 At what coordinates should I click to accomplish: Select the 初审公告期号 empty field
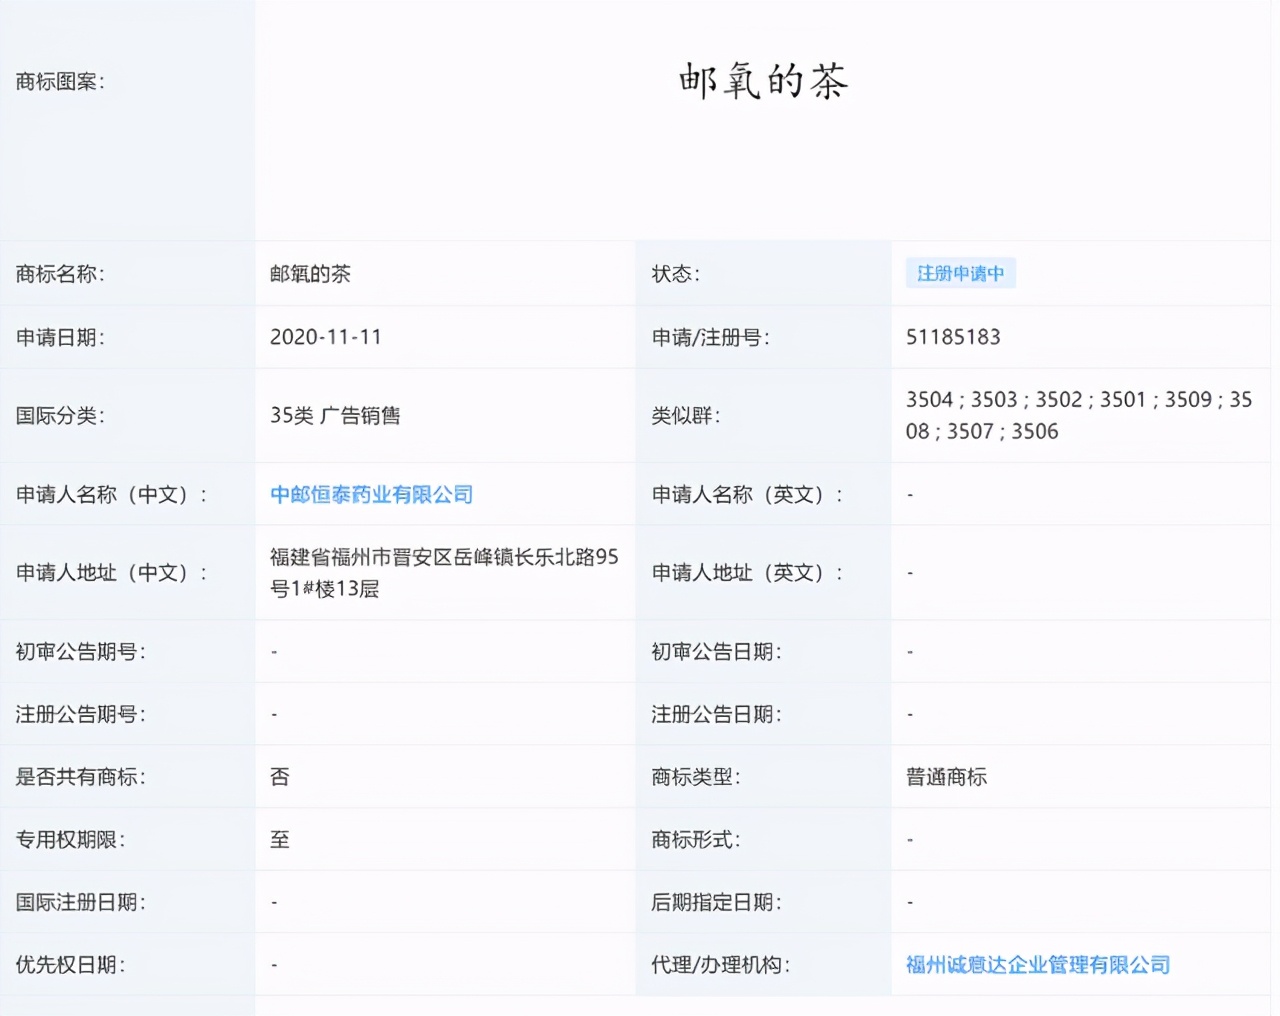273,651
